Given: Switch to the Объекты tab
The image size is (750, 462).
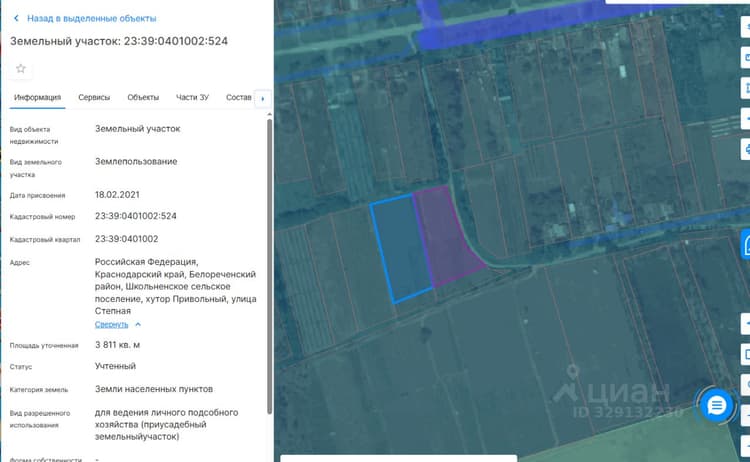Looking at the screenshot, I should point(143,97).
